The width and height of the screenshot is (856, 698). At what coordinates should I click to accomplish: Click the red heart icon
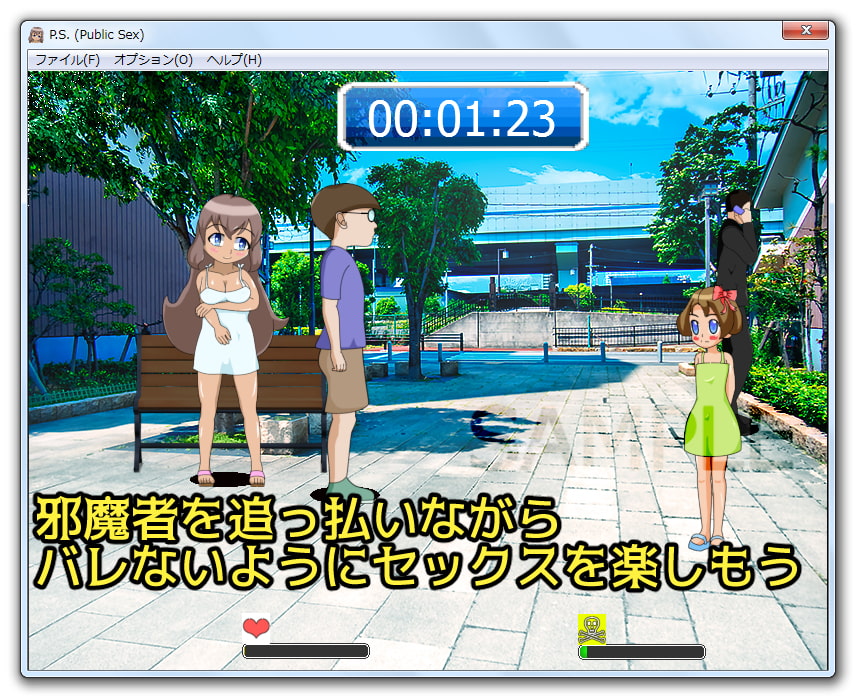pos(256,628)
